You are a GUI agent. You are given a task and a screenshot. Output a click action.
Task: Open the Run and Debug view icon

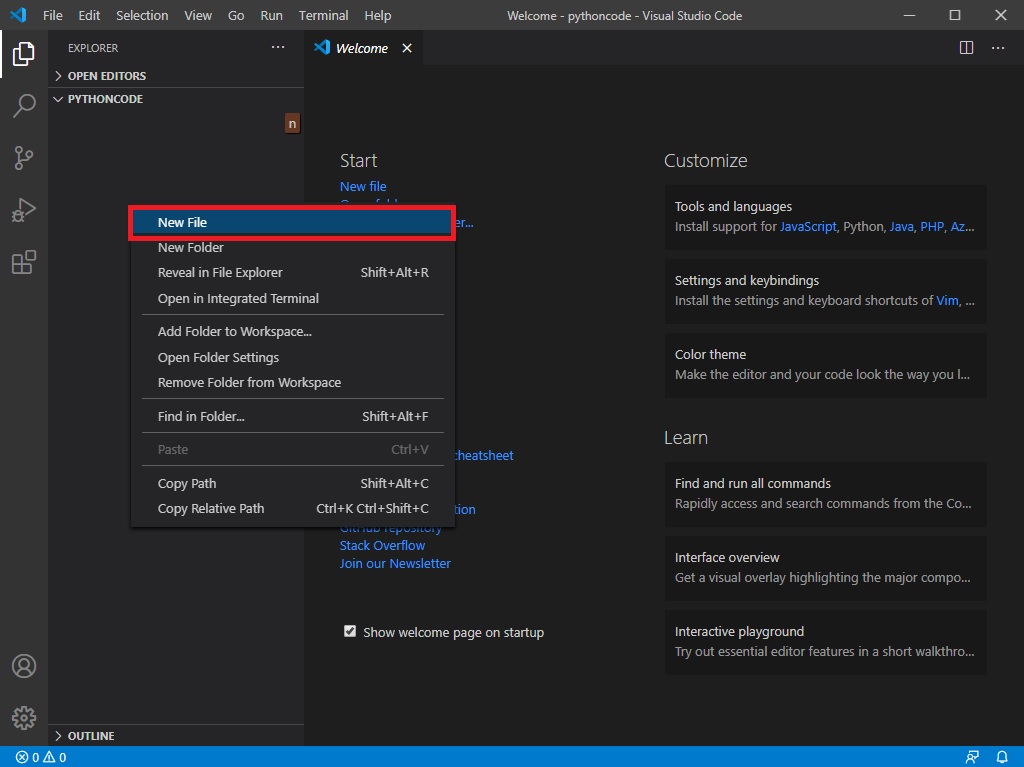tap(24, 210)
